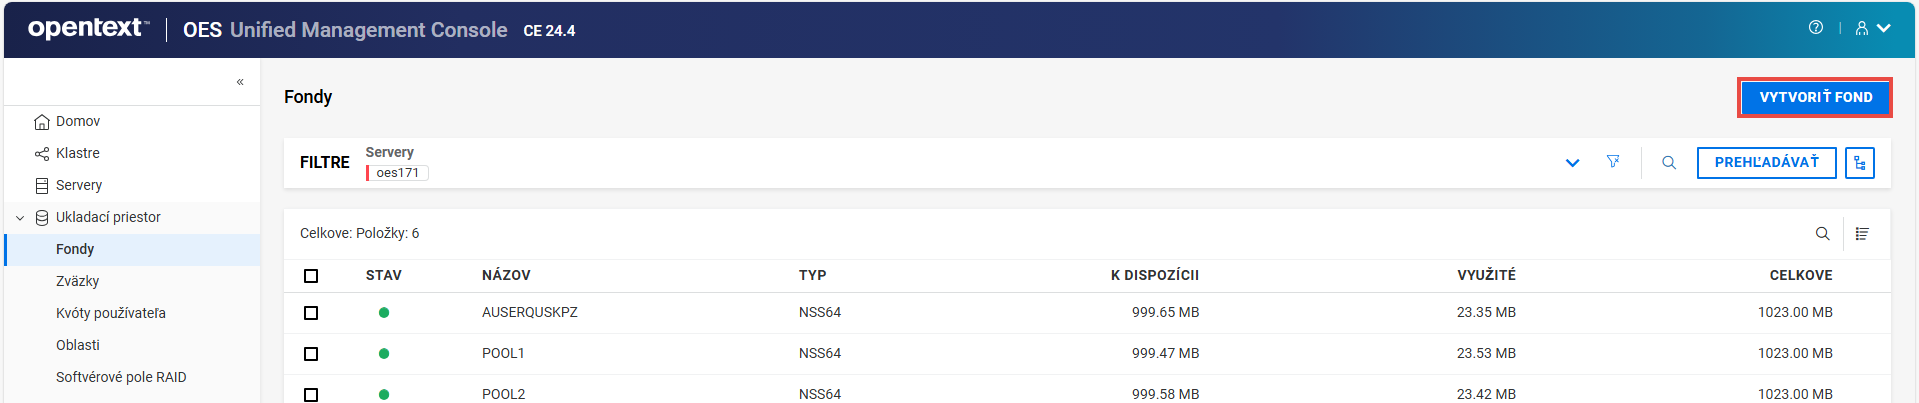
Task: Click the search icon in filter bar
Action: click(1669, 163)
